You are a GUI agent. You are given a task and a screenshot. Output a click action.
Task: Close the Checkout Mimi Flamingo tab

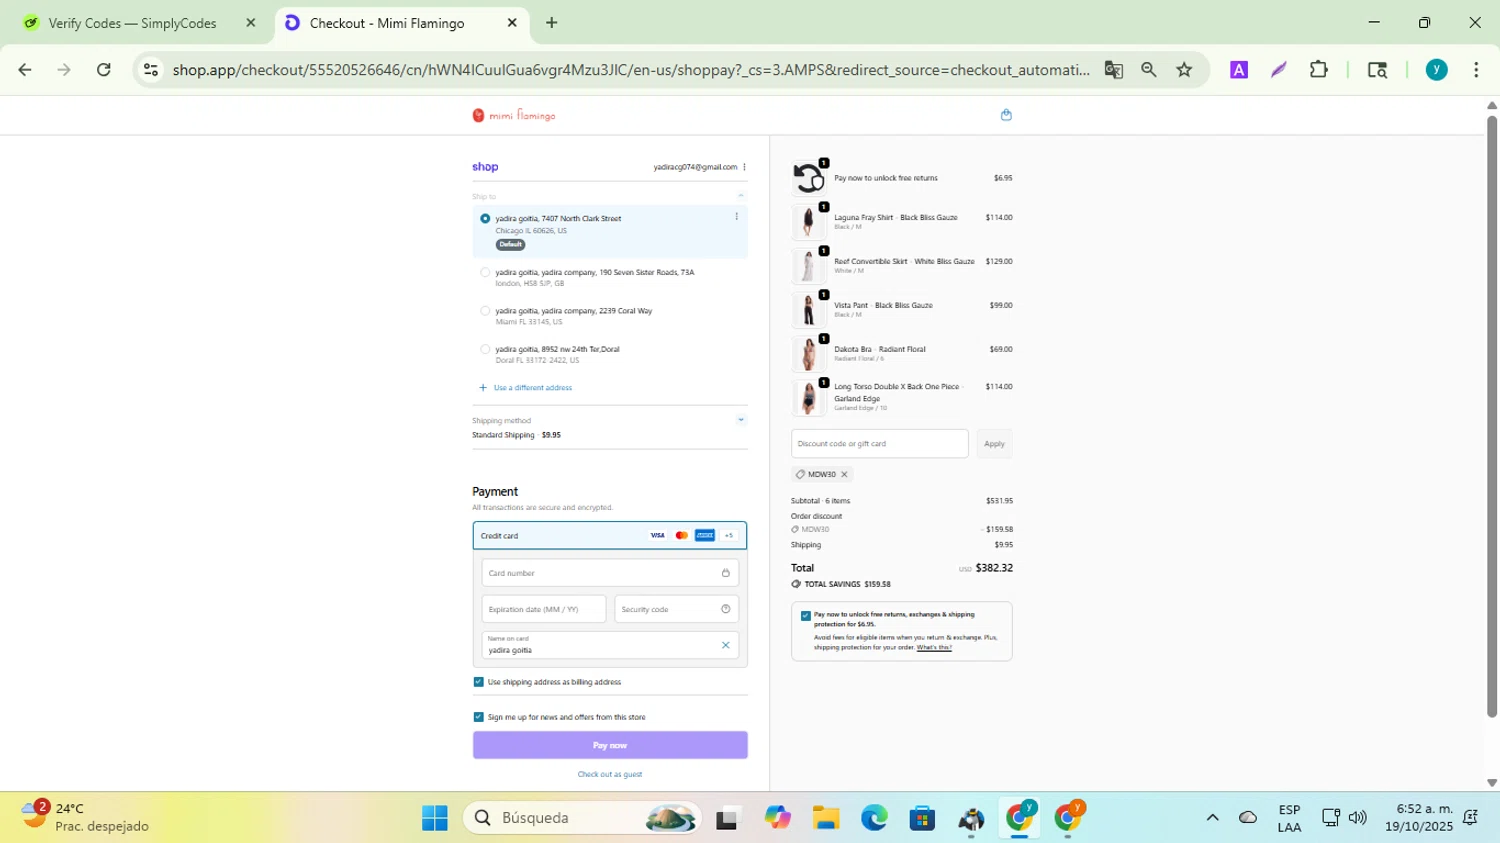512,23
